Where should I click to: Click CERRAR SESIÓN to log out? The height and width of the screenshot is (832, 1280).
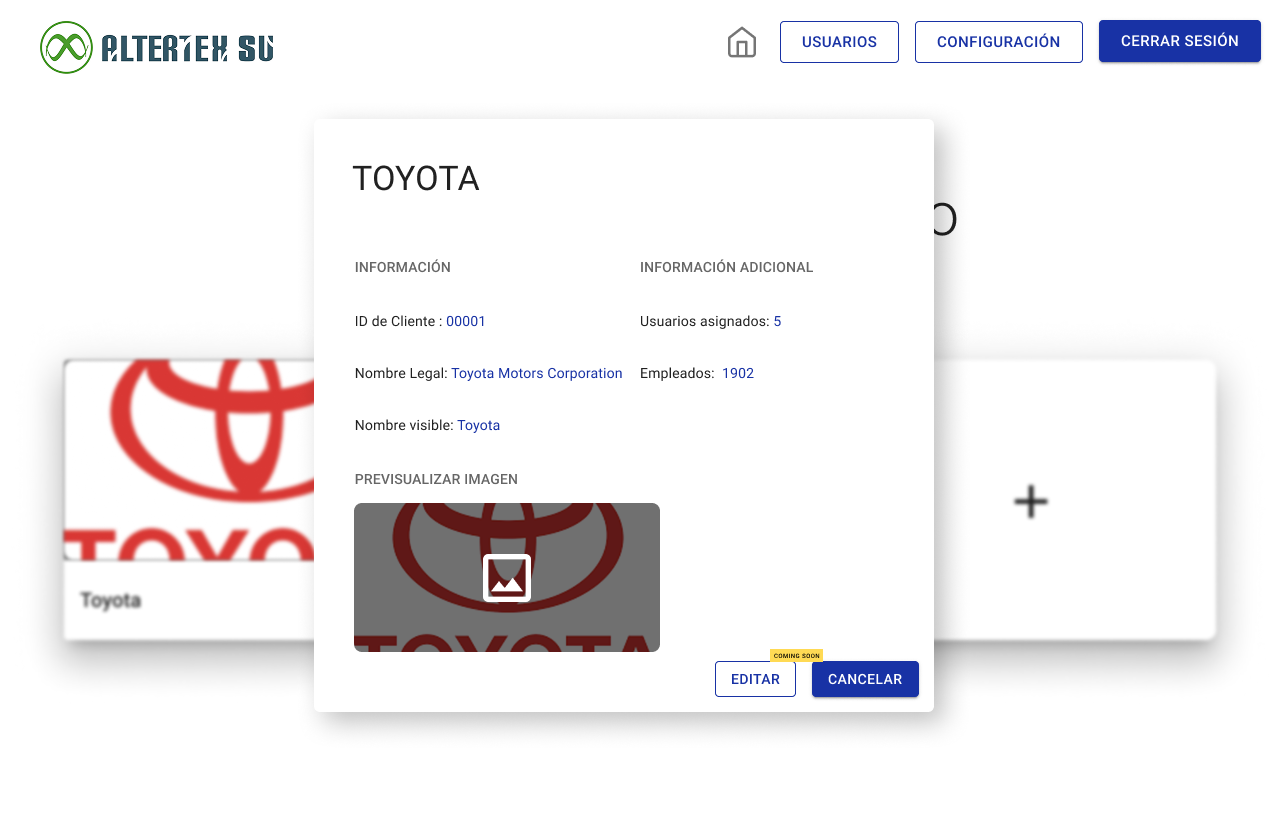click(1180, 41)
